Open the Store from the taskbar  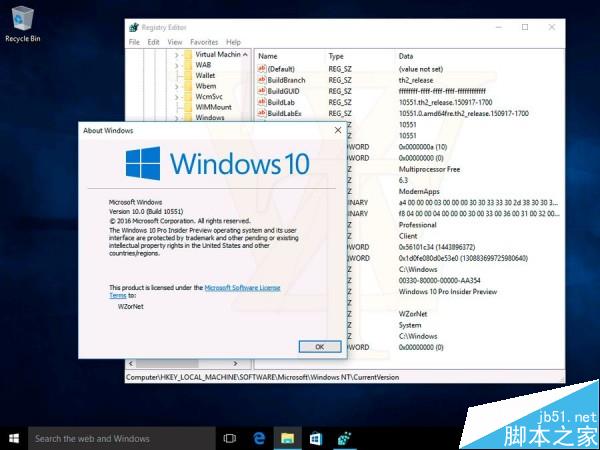pyautogui.click(x=316, y=439)
